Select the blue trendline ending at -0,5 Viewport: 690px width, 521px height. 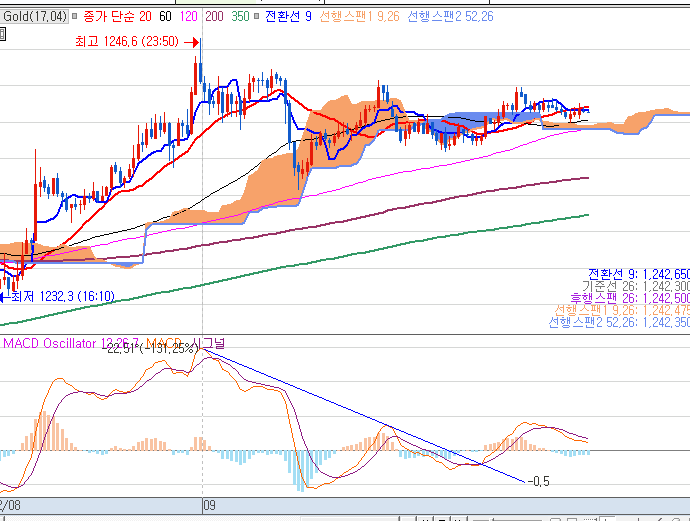365,416
